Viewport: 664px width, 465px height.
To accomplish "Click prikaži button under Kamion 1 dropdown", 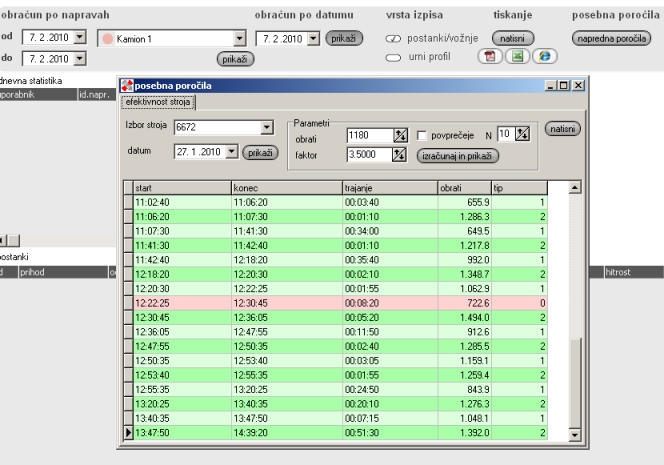I will 235,59.
